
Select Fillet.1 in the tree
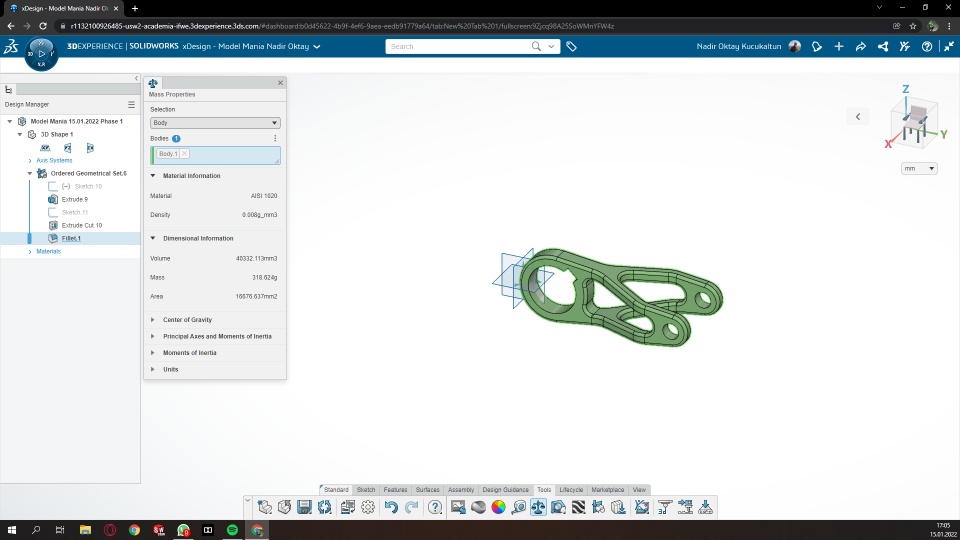point(71,239)
